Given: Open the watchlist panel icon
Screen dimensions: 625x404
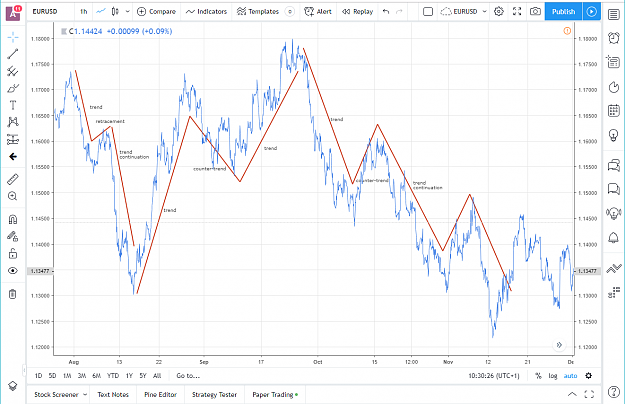Looking at the screenshot, I should pyautogui.click(x=614, y=15).
